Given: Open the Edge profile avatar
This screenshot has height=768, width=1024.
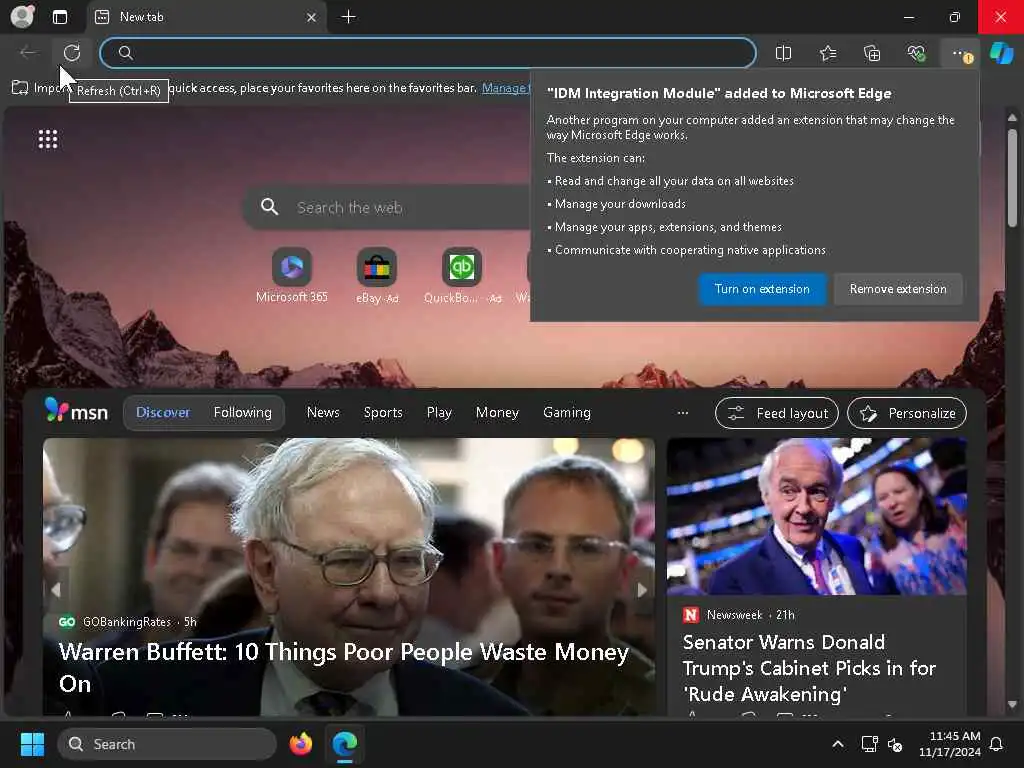Looking at the screenshot, I should [x=23, y=16].
